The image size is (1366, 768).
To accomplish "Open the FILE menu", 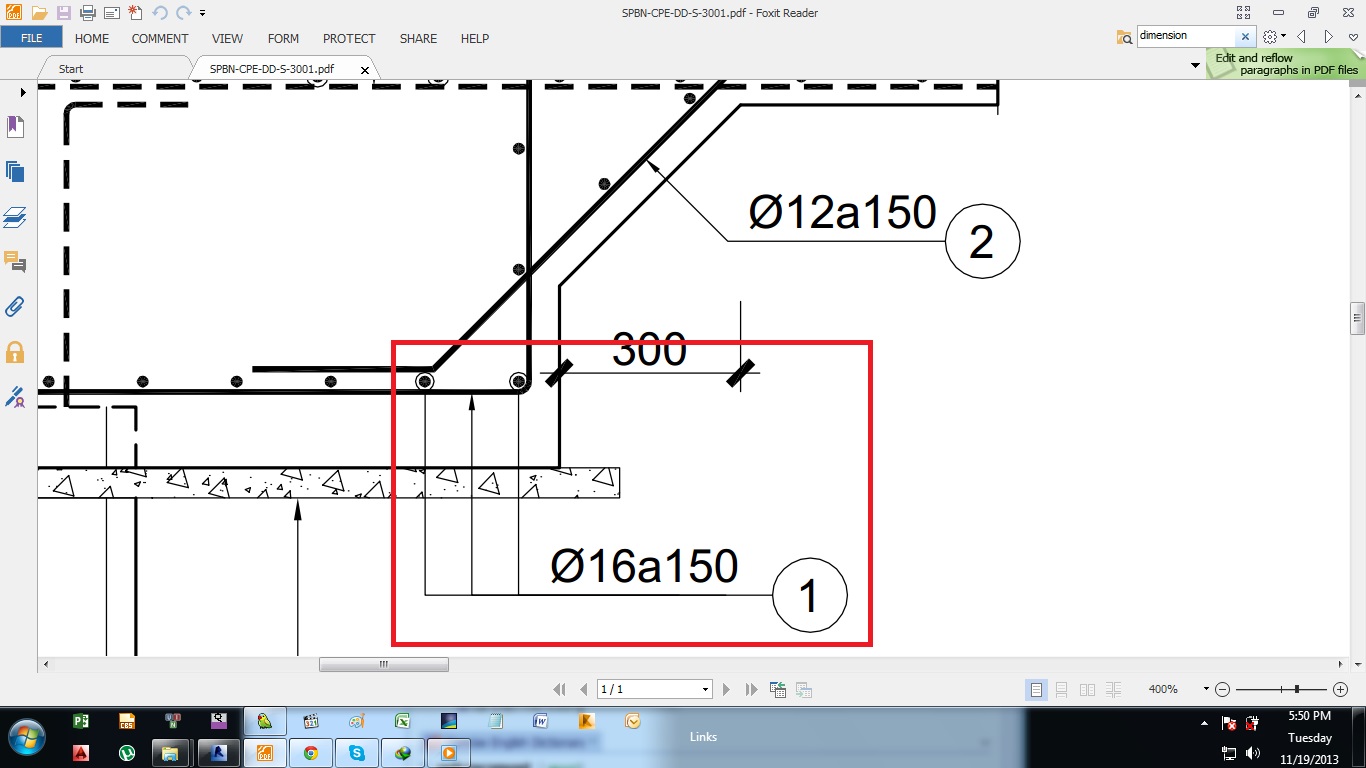I will pyautogui.click(x=31, y=38).
